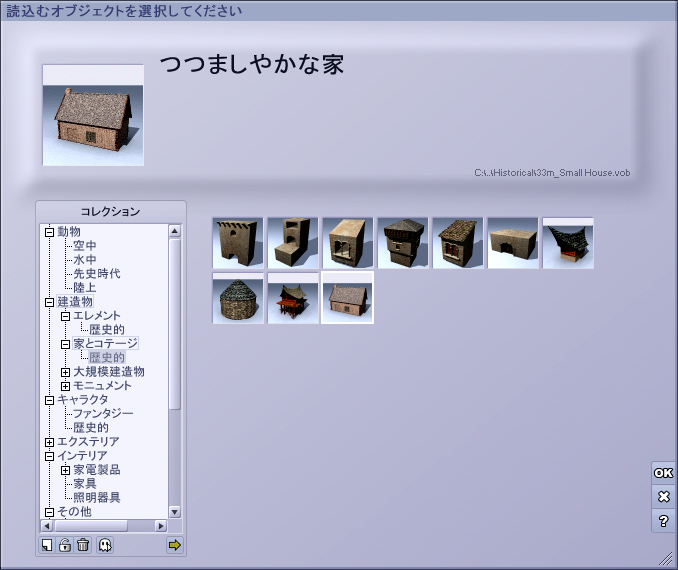Select the tiled-roof house with red windows
This screenshot has height=570, width=678.
click(x=458, y=243)
